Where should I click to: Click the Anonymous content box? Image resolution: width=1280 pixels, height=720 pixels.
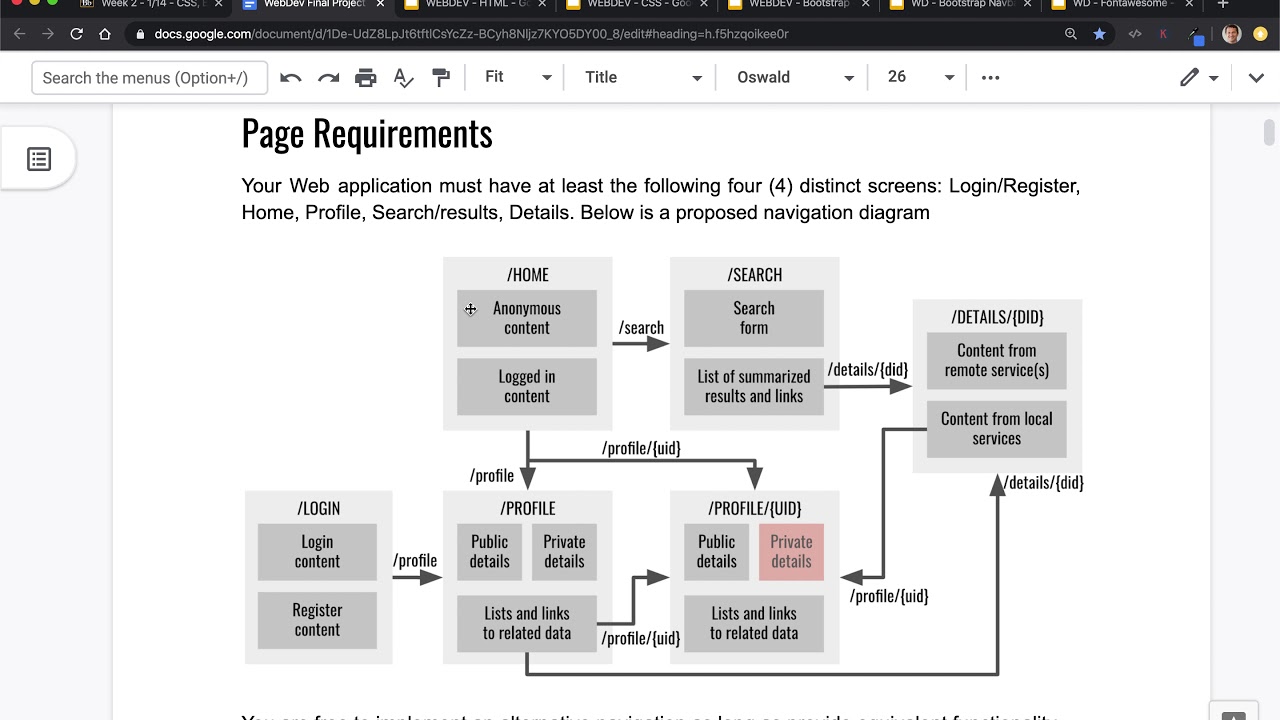(527, 318)
